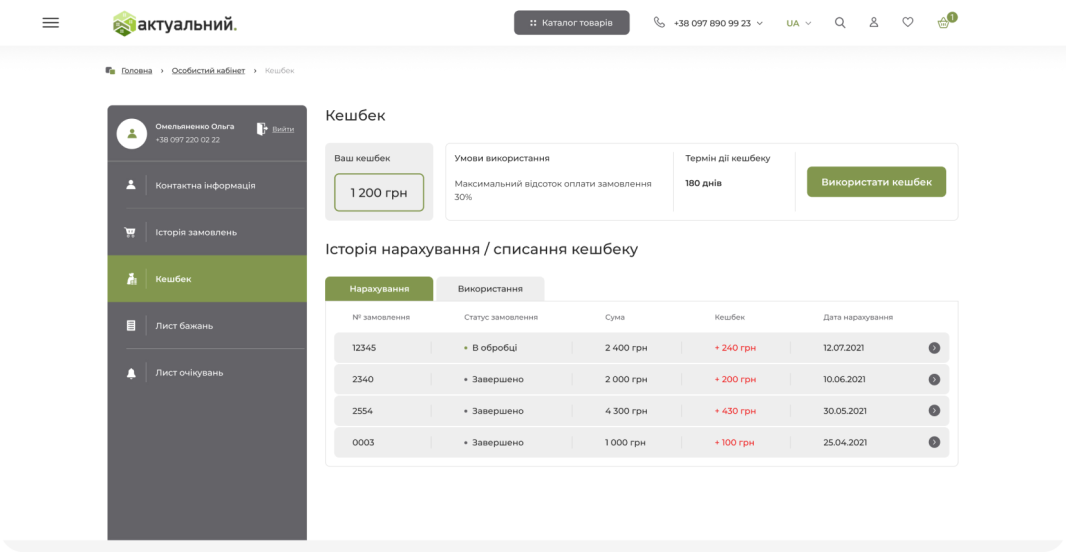The height and width of the screenshot is (552, 1066).
Task: Open the Каталог товарів button
Action: pyautogui.click(x=571, y=23)
